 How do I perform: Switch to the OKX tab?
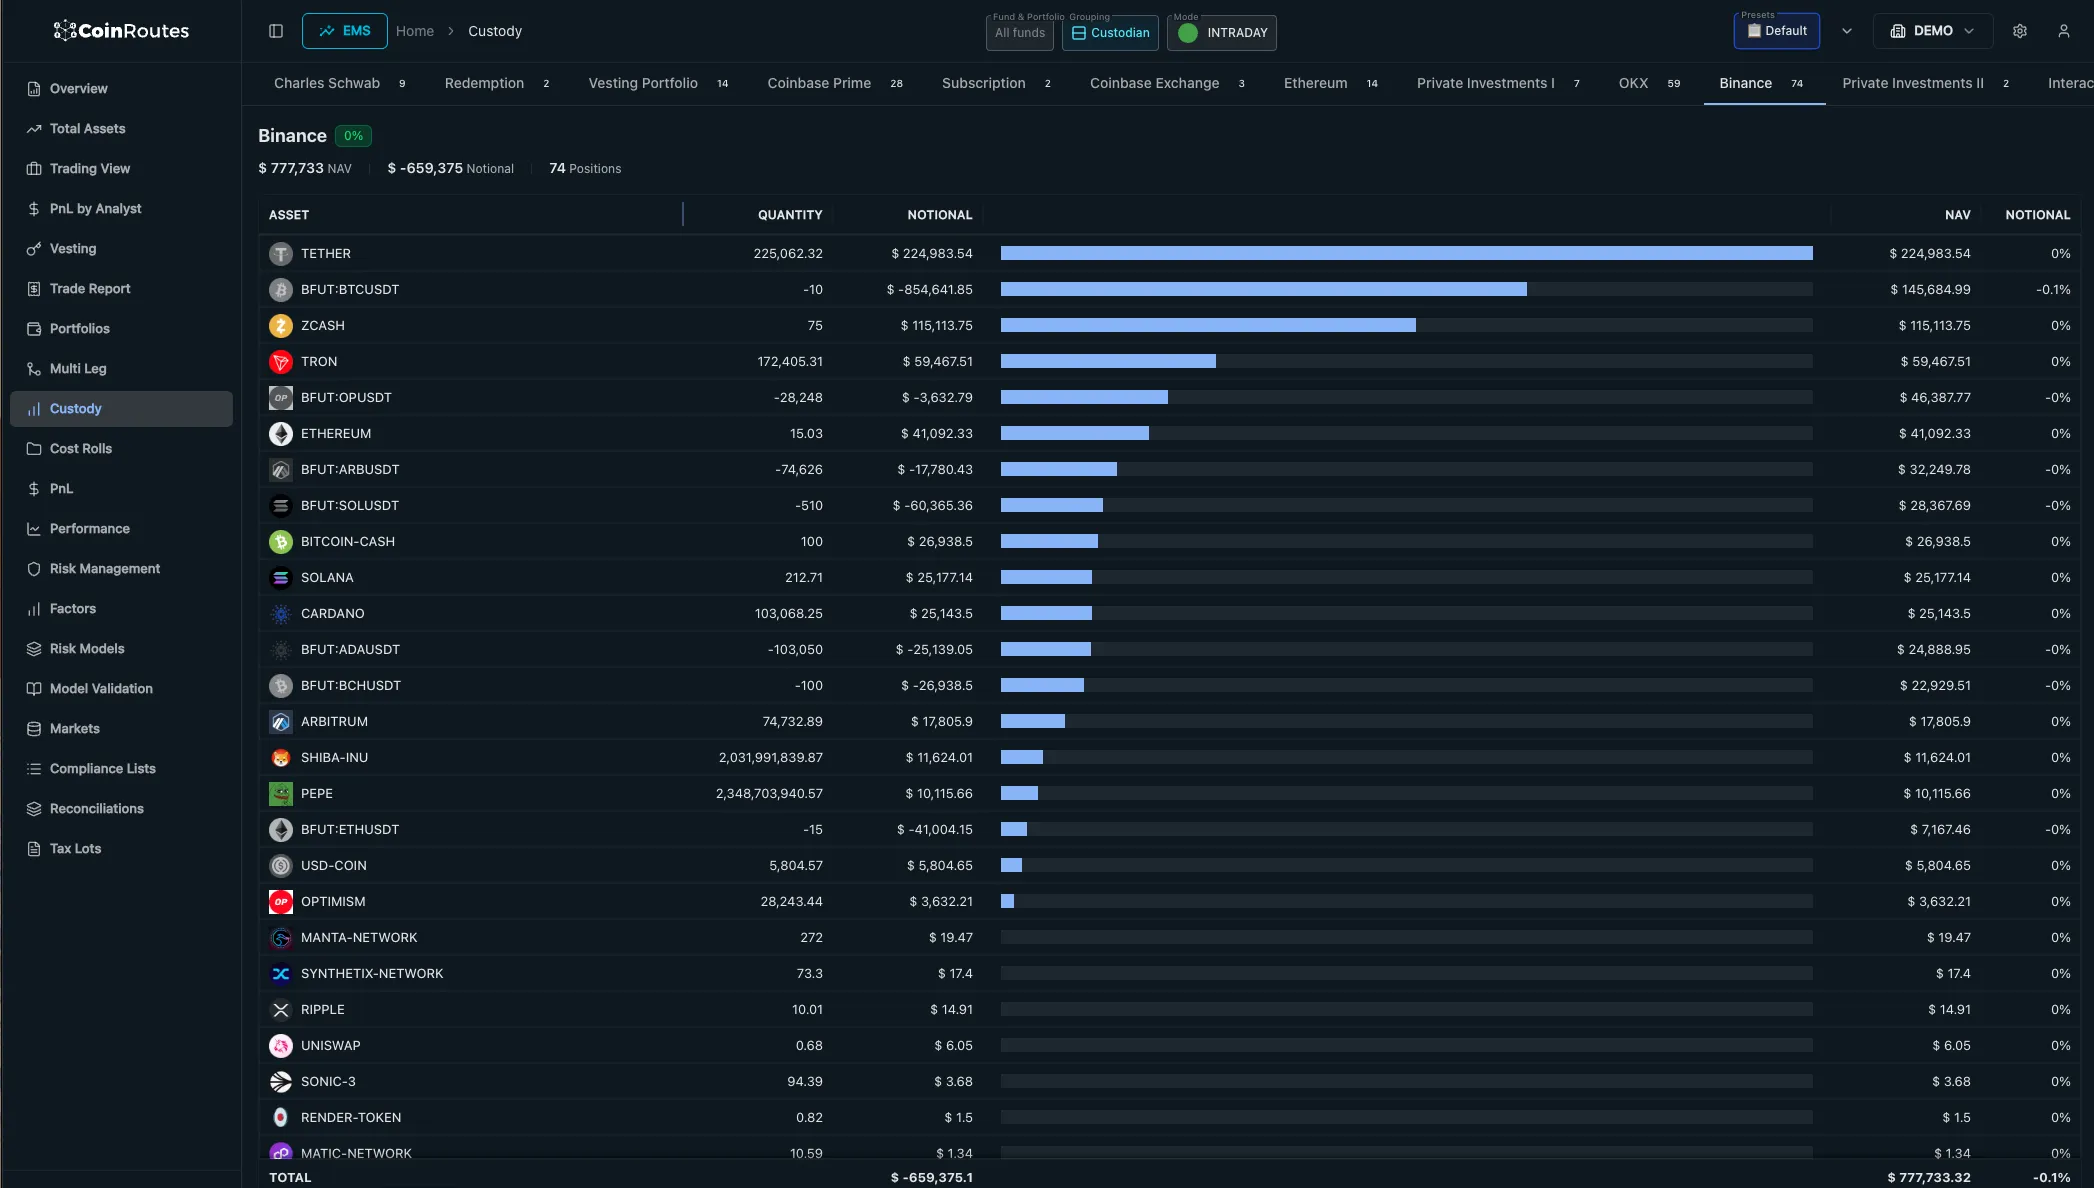point(1649,83)
